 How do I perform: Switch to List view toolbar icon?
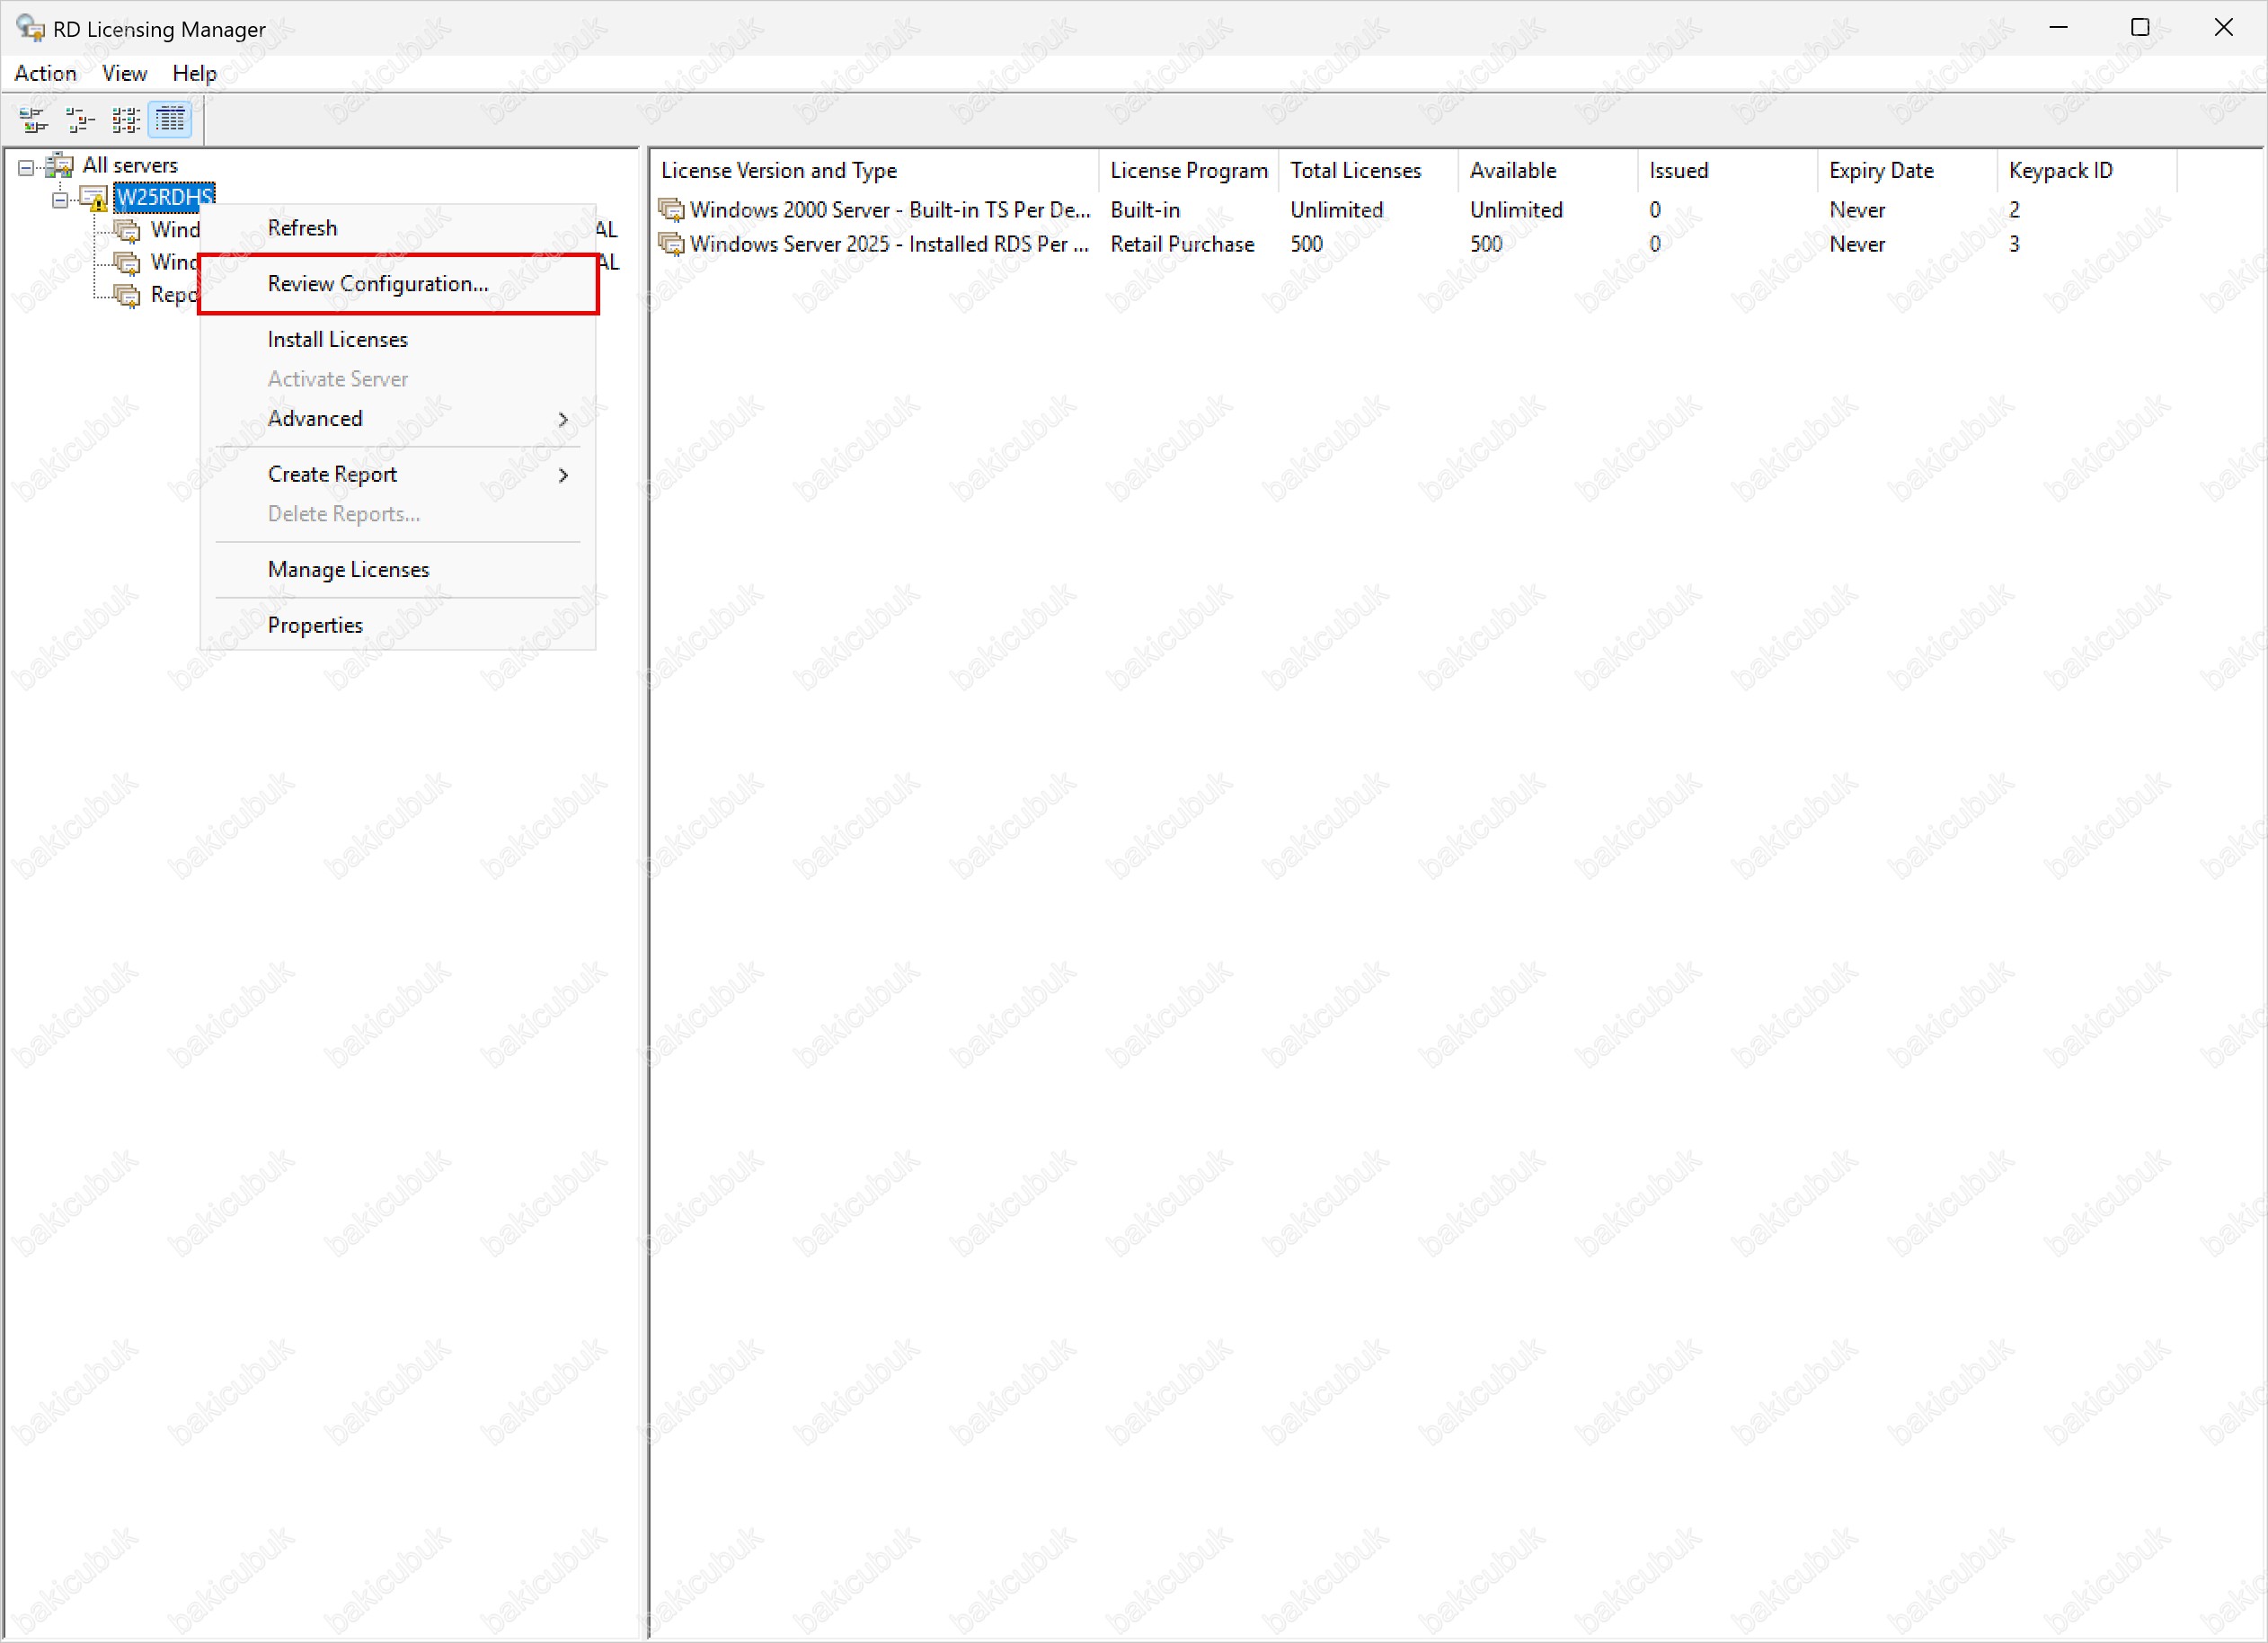tap(126, 120)
